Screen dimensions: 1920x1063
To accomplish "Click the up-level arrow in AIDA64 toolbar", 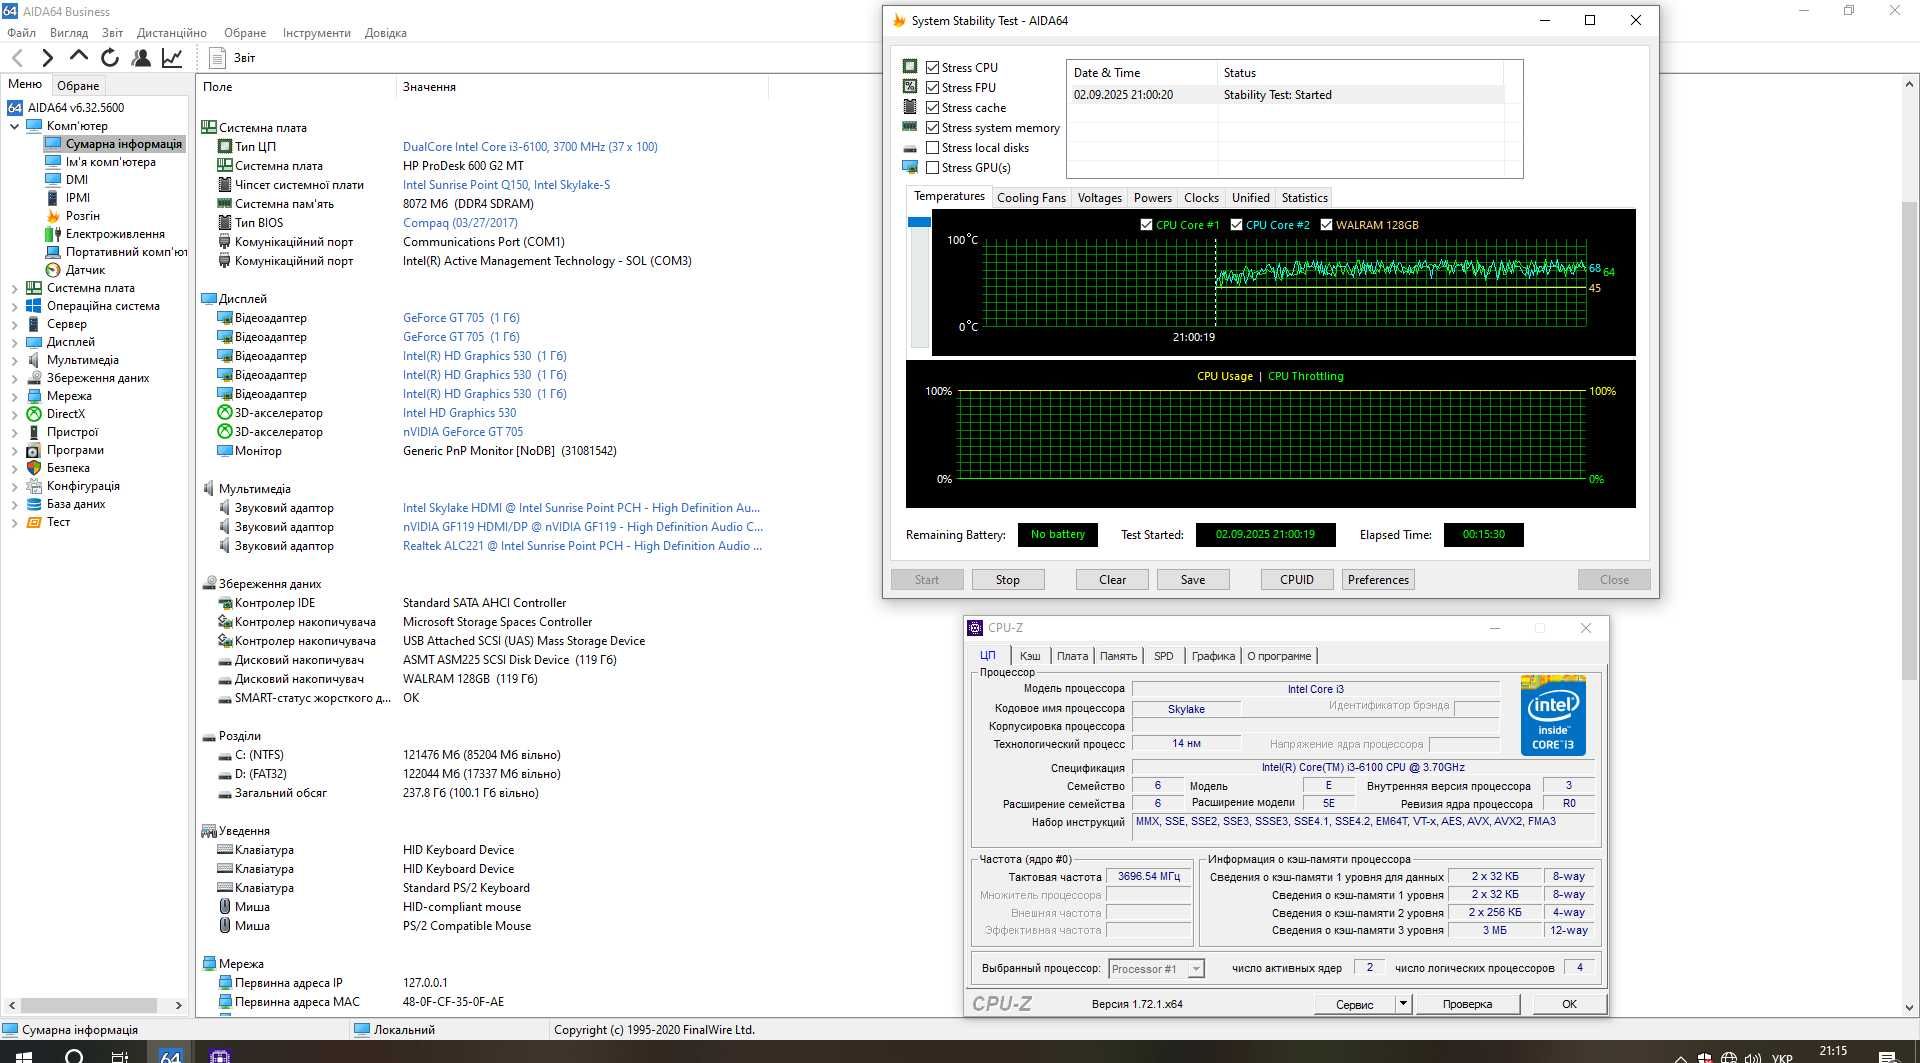I will pos(79,57).
